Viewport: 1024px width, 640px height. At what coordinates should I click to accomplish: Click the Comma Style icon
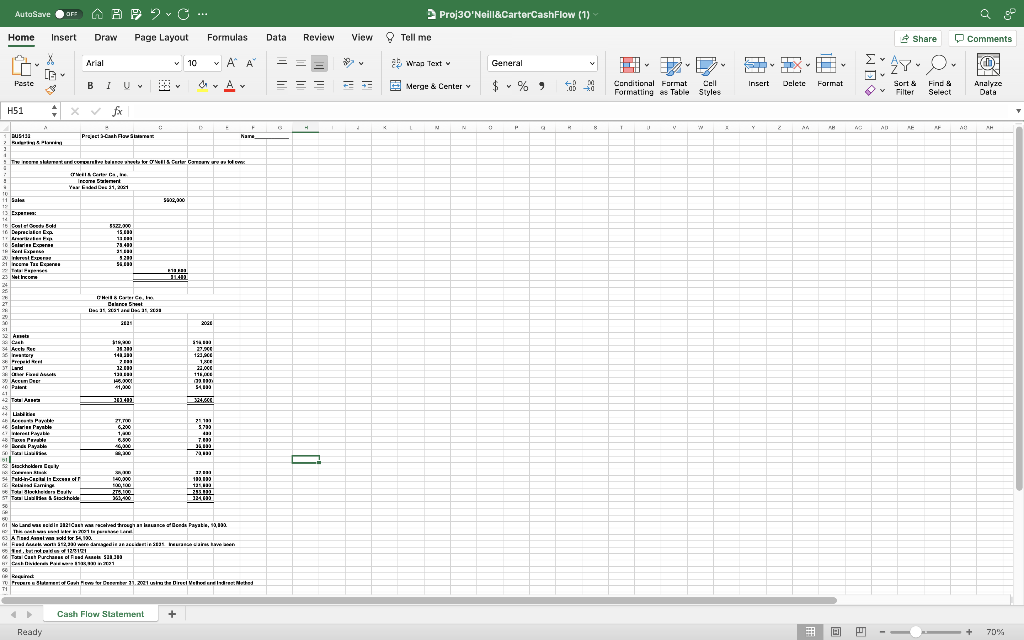coord(542,86)
